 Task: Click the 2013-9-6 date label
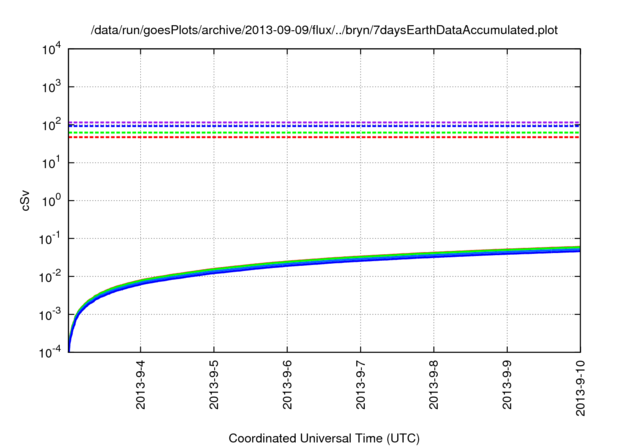tap(287, 385)
